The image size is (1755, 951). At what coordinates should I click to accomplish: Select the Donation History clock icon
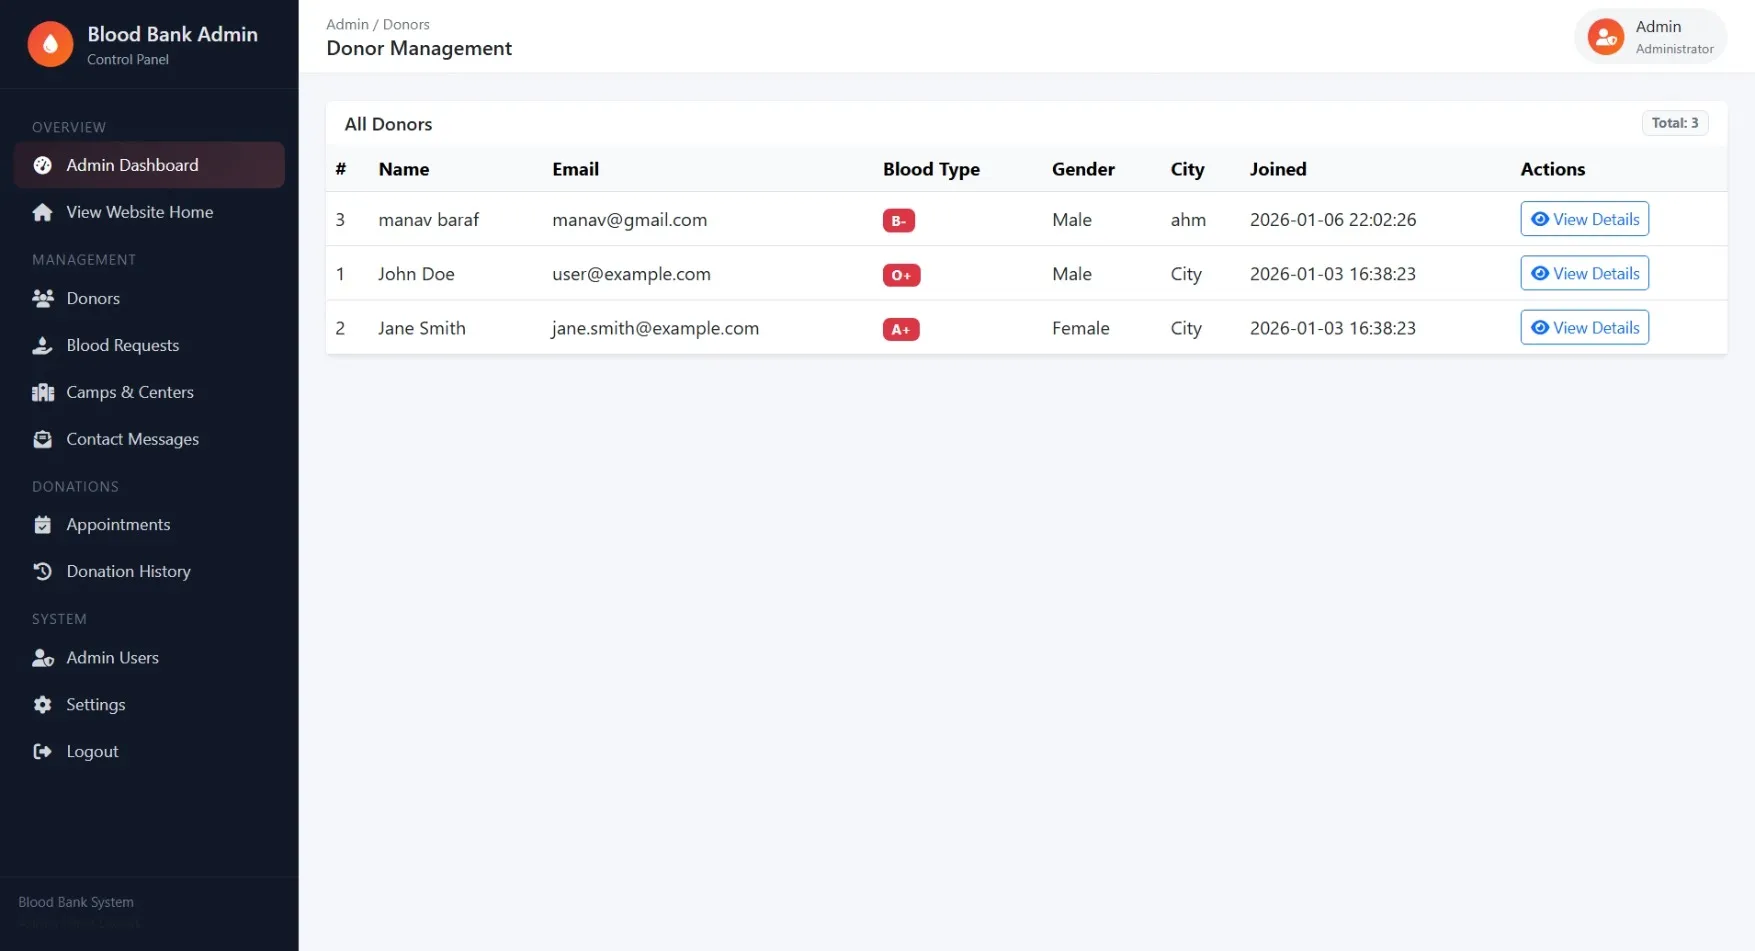(41, 571)
